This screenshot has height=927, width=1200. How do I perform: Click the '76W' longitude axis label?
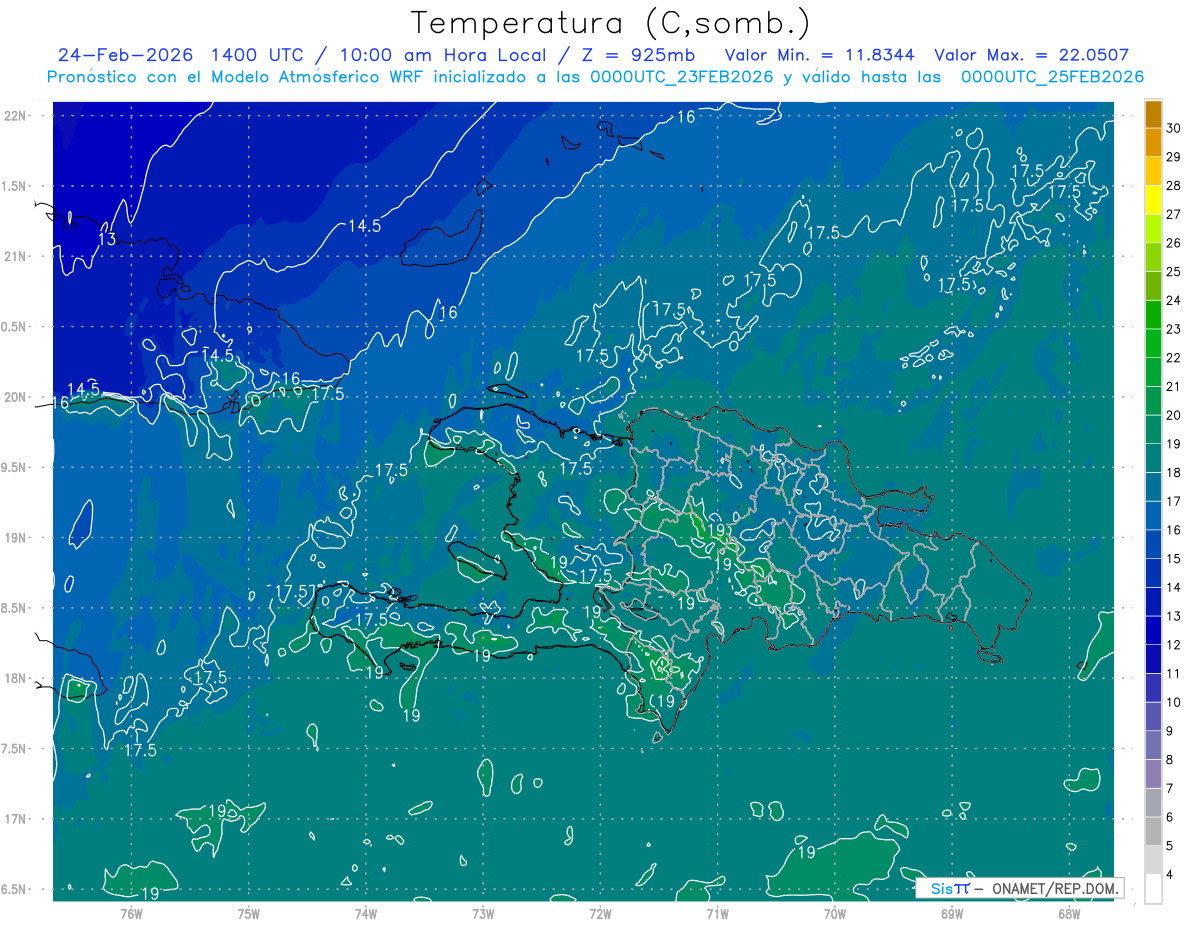tap(131, 913)
